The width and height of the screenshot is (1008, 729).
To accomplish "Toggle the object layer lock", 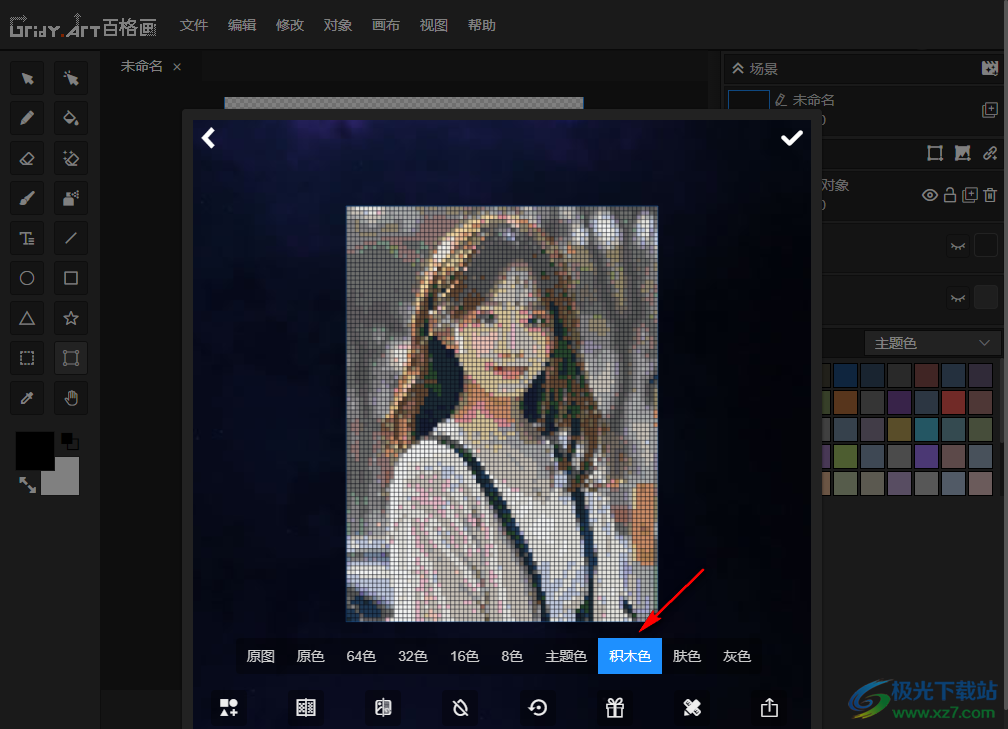I will (950, 195).
